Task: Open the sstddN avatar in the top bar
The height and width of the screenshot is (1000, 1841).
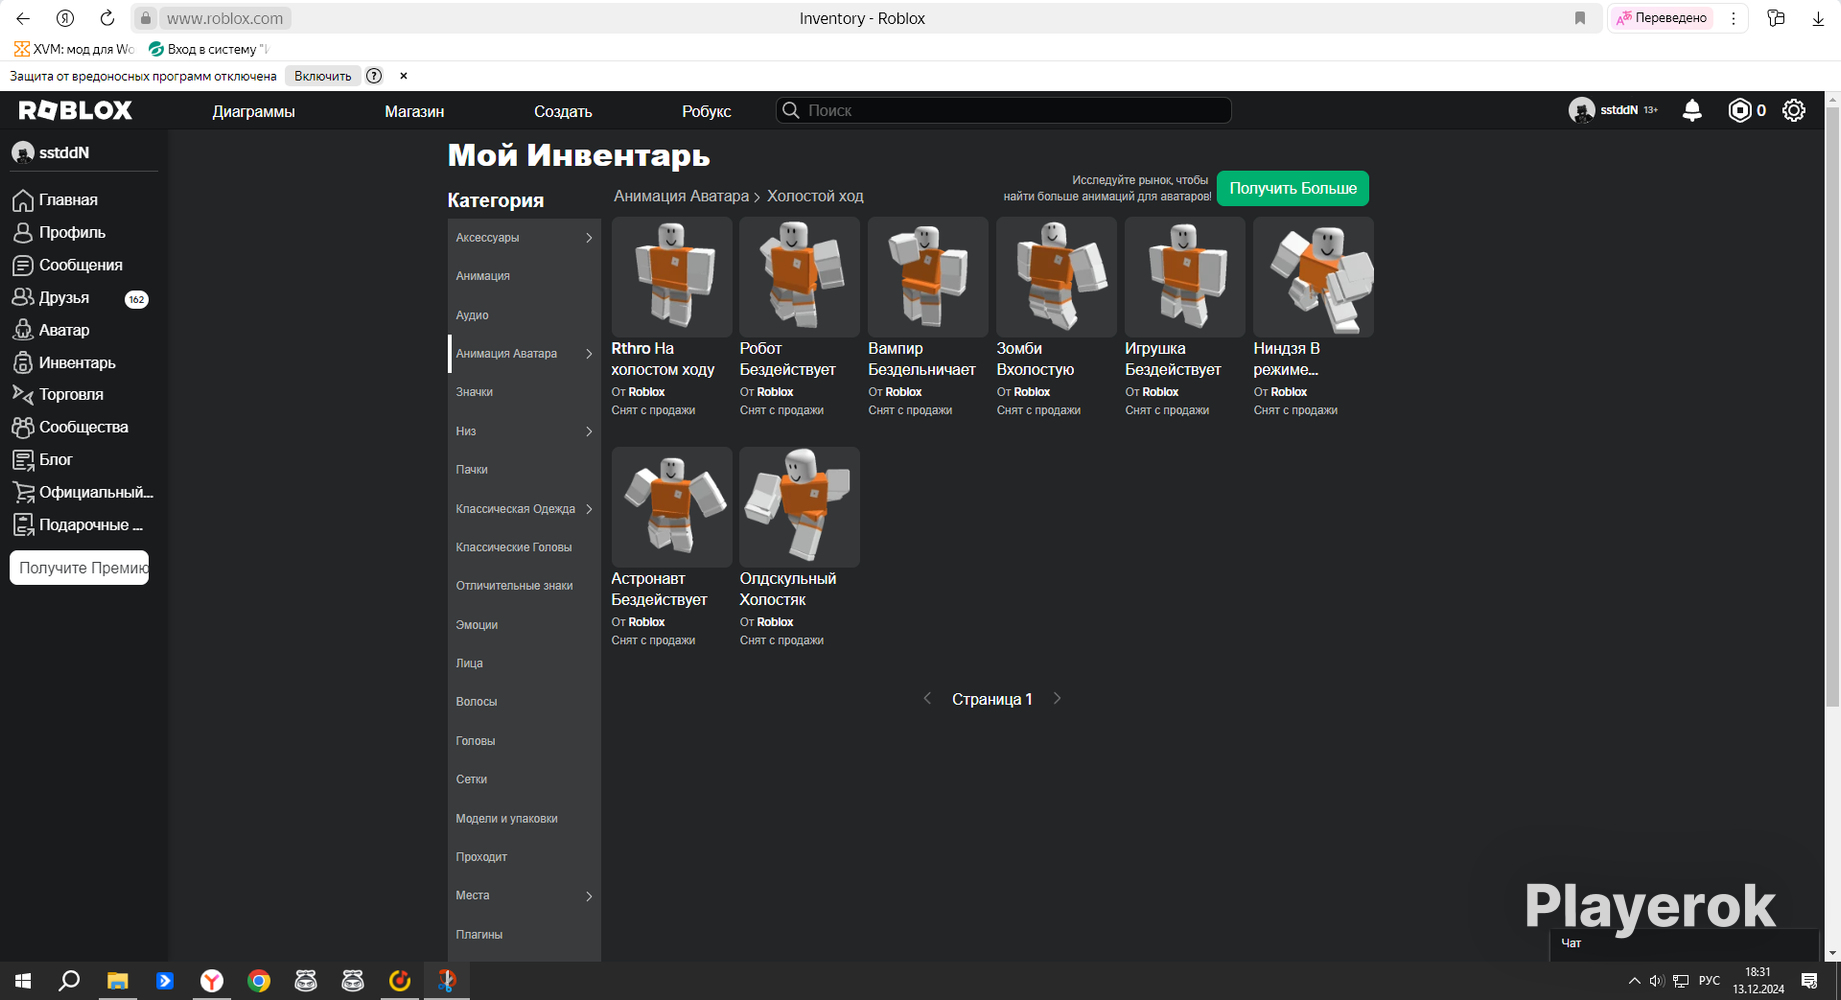Action: (x=1581, y=110)
